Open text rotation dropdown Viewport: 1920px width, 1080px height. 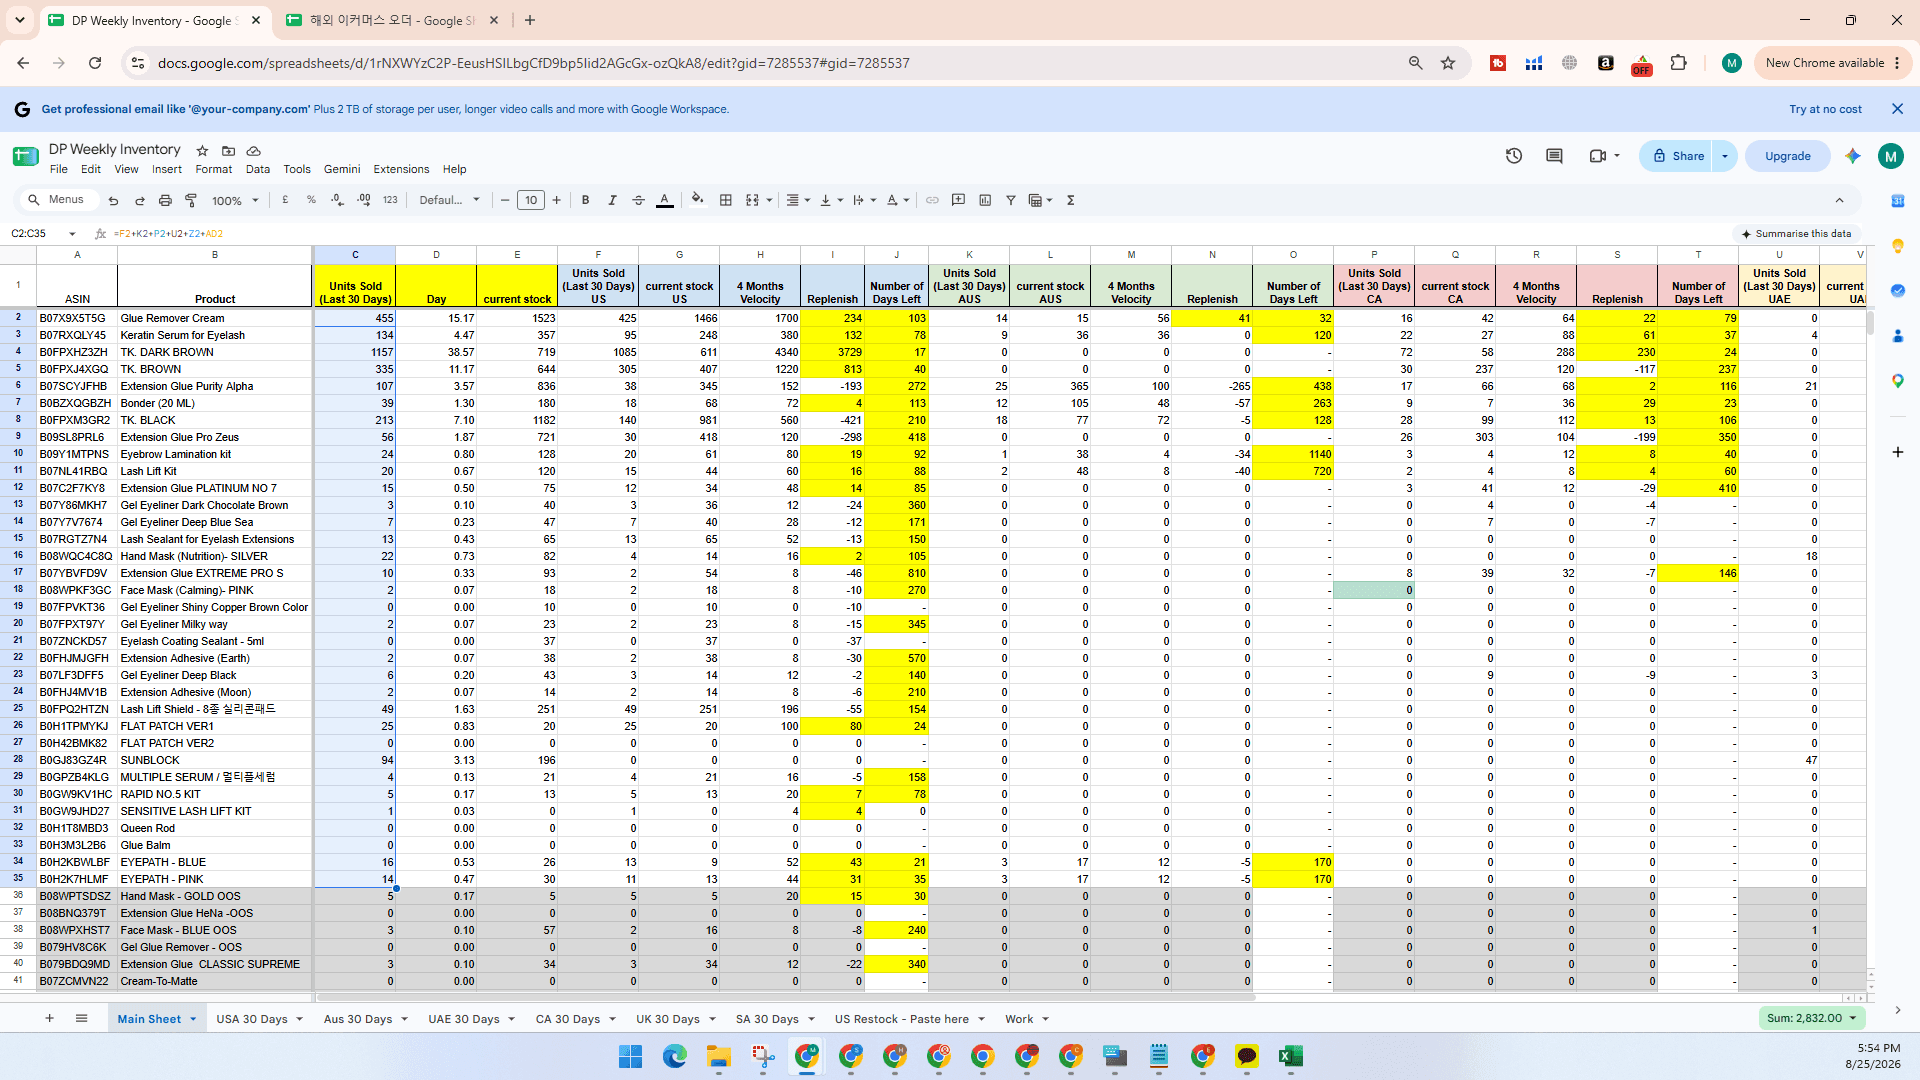[898, 200]
